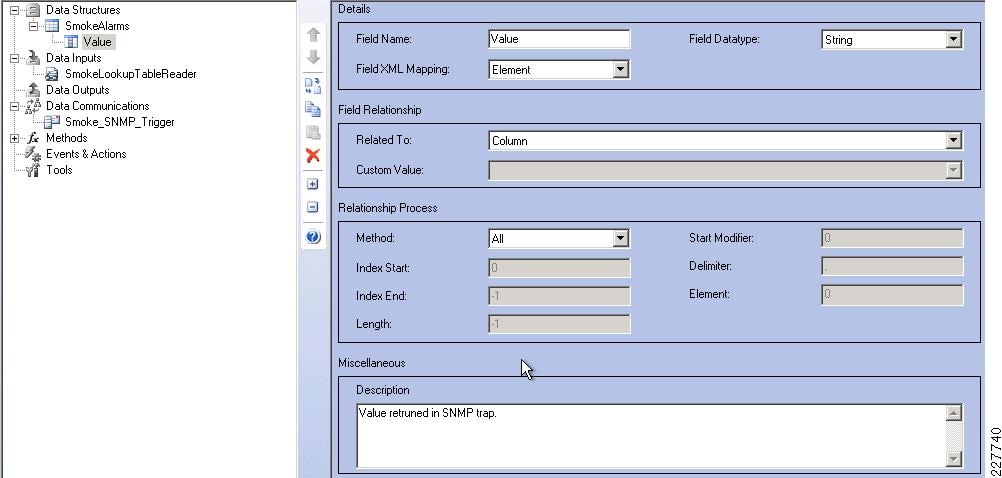This screenshot has height=478, width=1002.
Task: Click the SmokeLookupTableReader icon
Action: click(52, 74)
